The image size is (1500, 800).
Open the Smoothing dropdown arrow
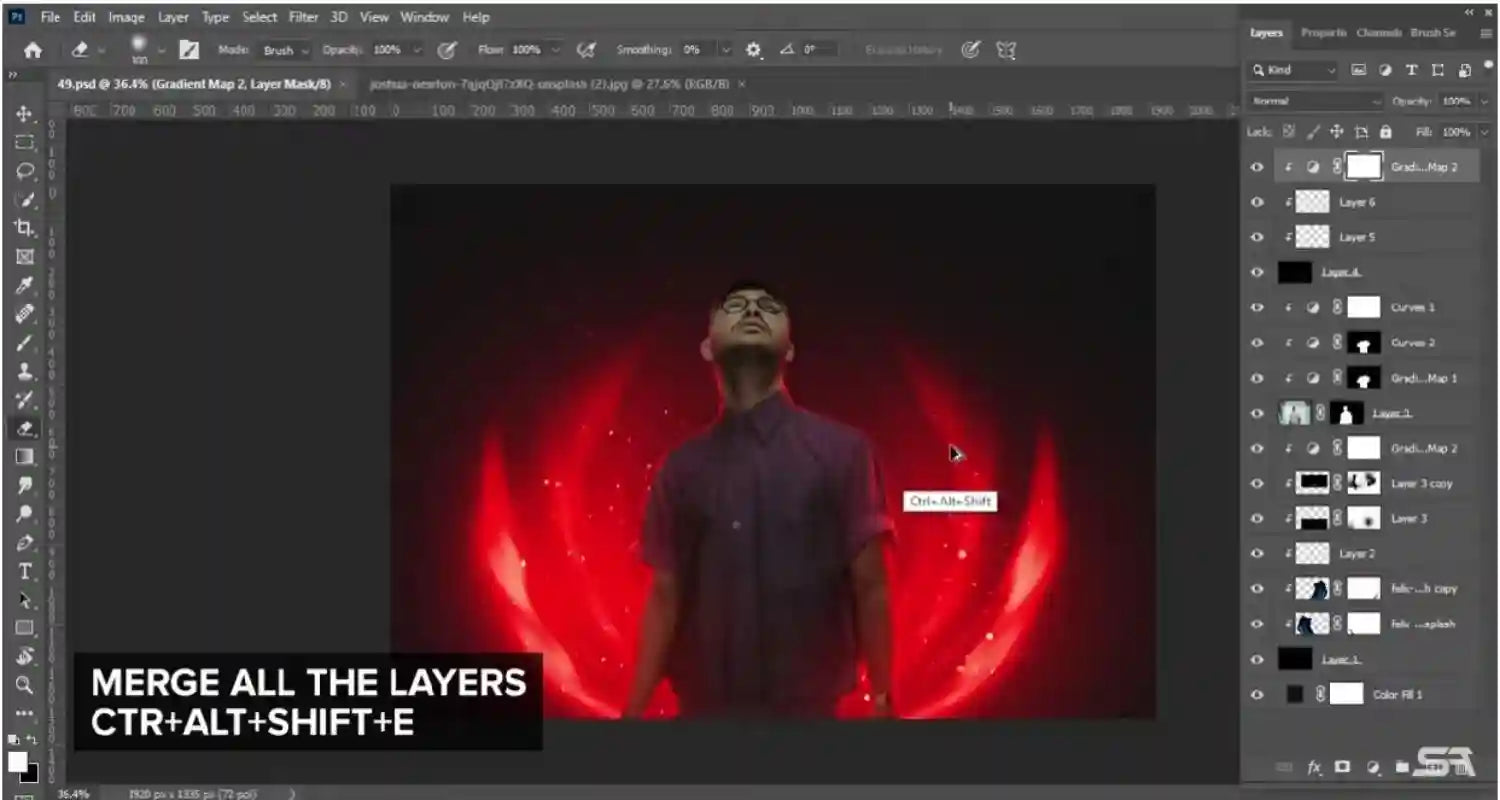[x=725, y=50]
